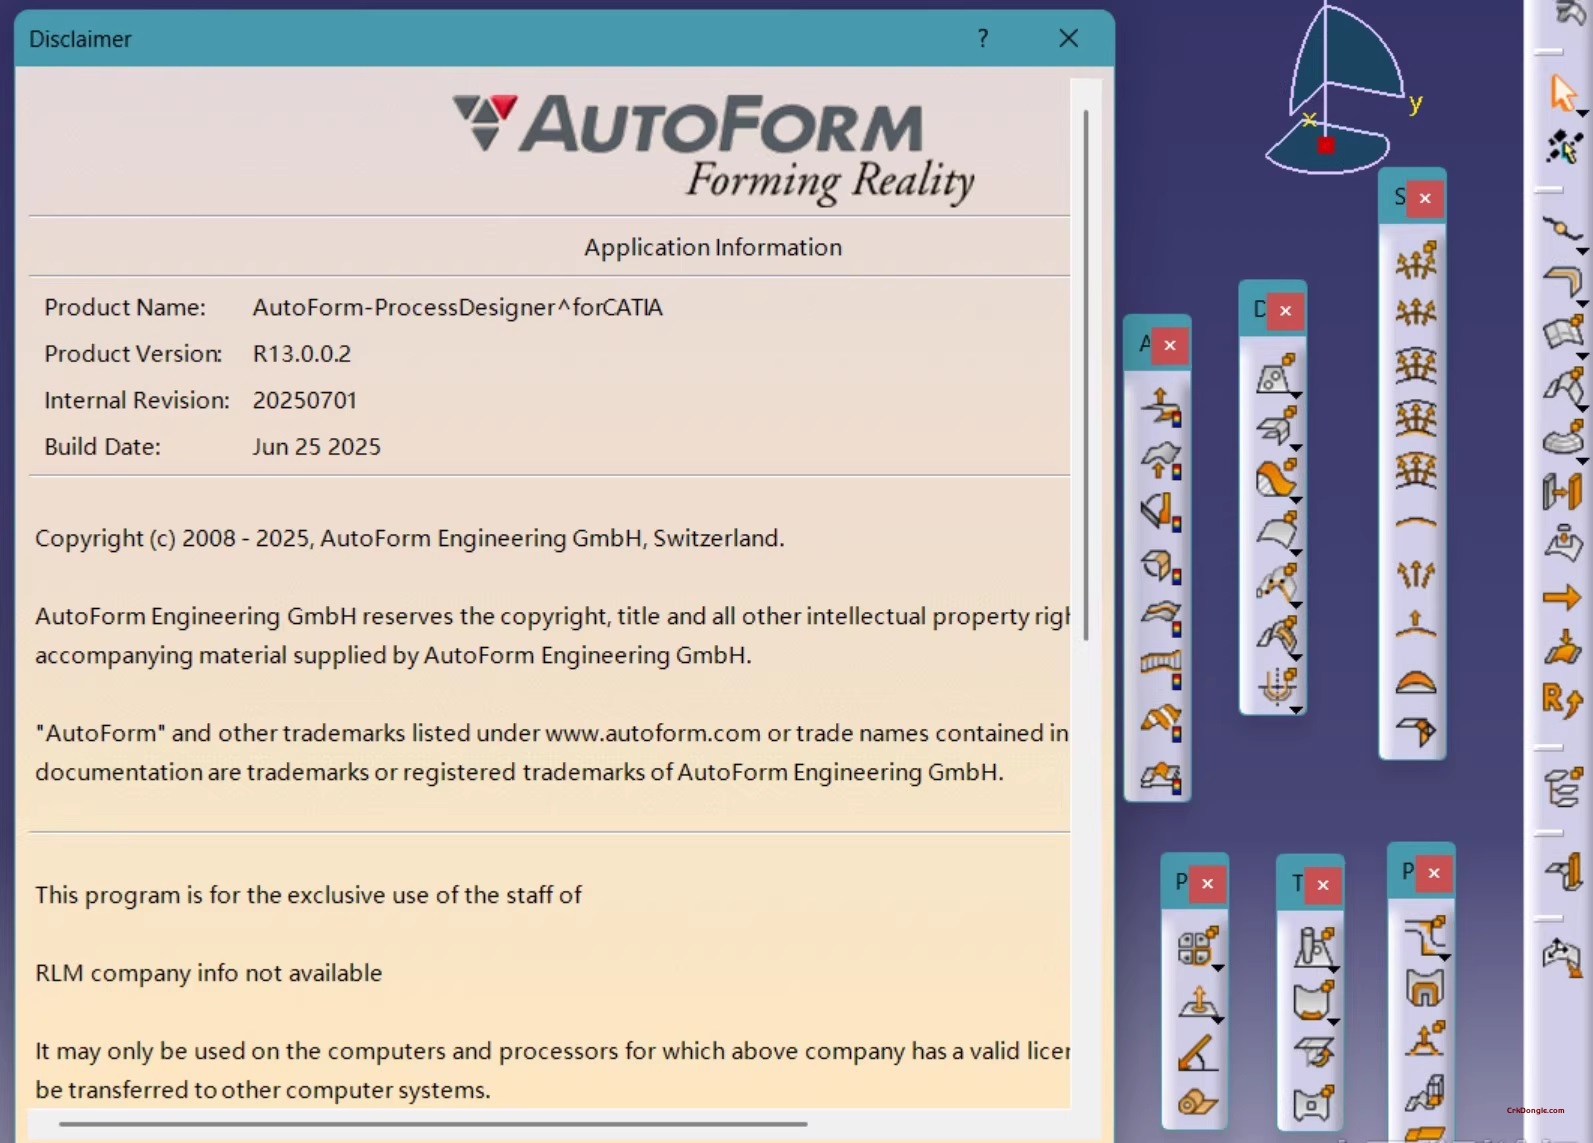Viewport: 1593px width, 1143px height.
Task: Click the plate with orange wall icon
Action: pos(1564,872)
